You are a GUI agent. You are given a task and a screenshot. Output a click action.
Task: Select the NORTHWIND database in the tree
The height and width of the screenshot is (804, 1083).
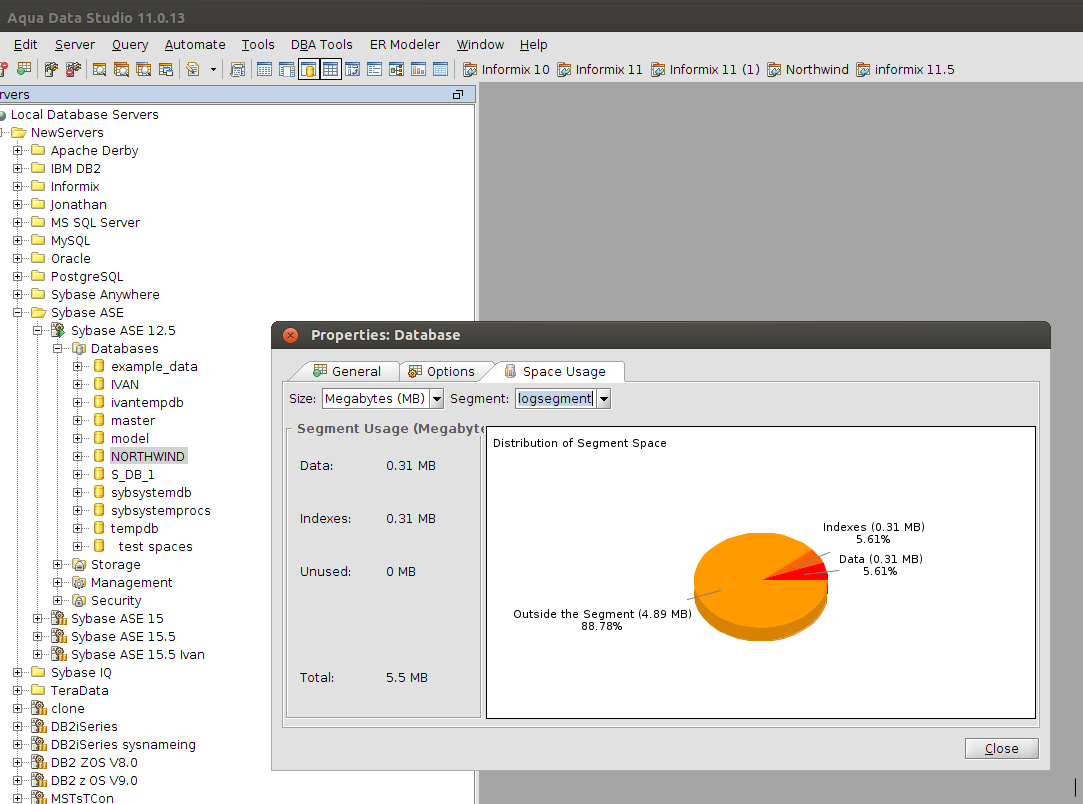click(148, 457)
